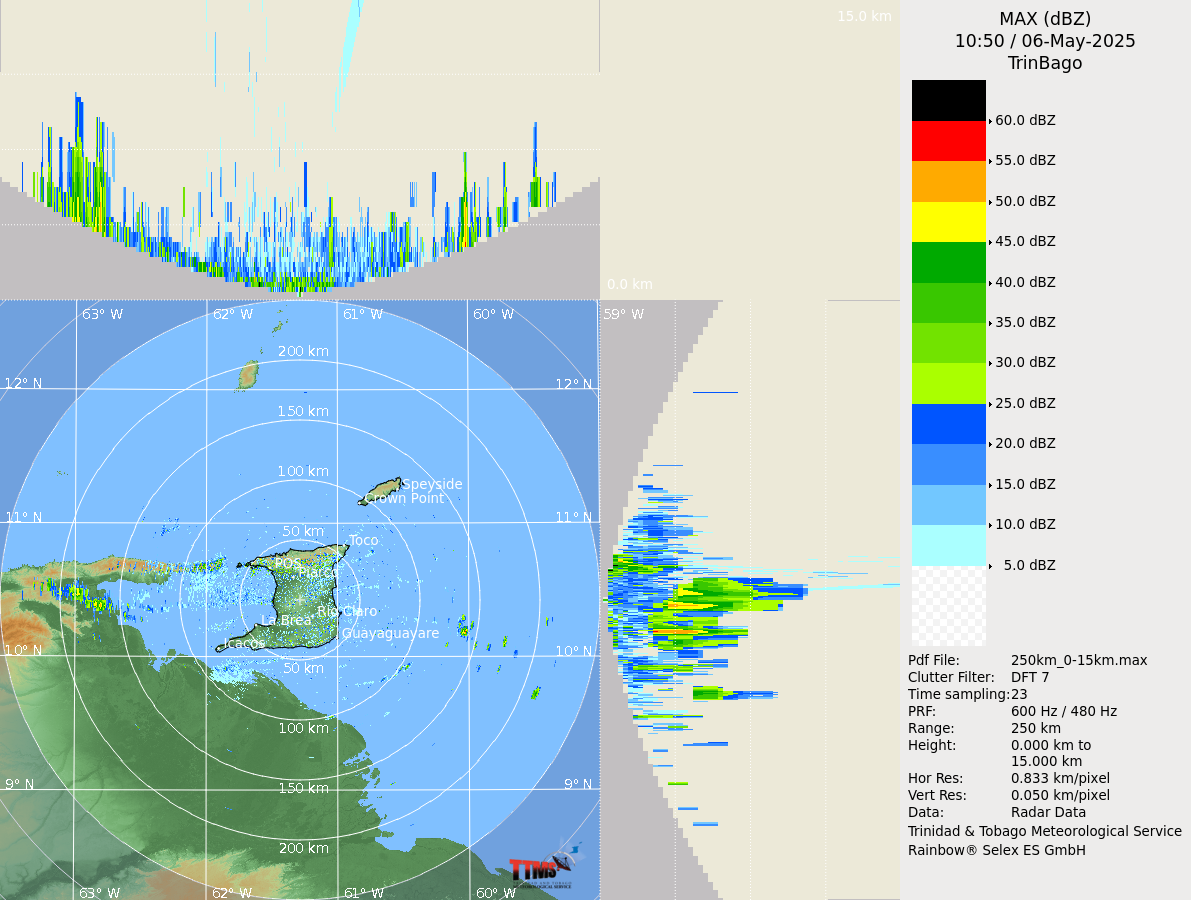Screen dimensions: 1191x900
Task: Click the '10.0 dBZ' legend label
Action: pyautogui.click(x=1025, y=524)
